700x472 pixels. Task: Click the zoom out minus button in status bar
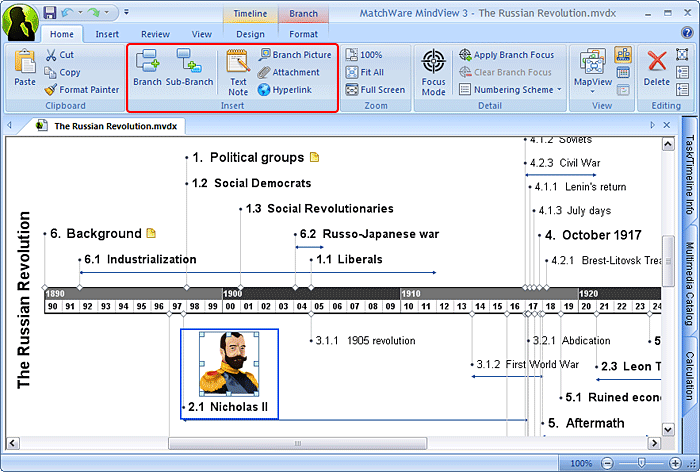pyautogui.click(x=607, y=463)
